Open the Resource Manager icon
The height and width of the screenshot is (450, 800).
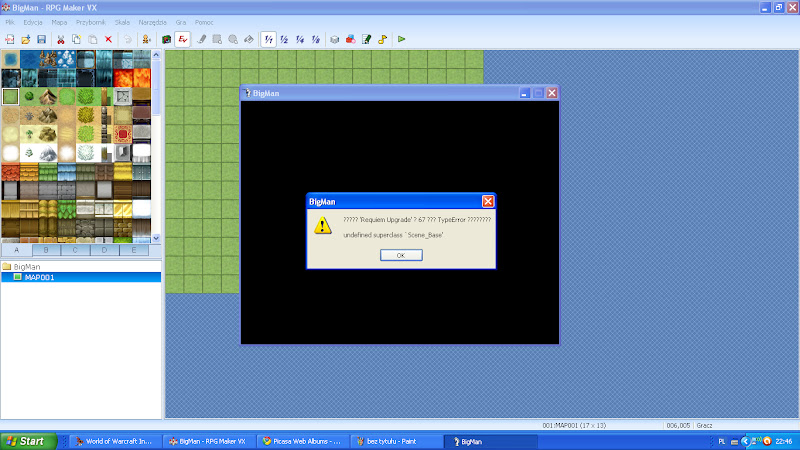click(351, 39)
